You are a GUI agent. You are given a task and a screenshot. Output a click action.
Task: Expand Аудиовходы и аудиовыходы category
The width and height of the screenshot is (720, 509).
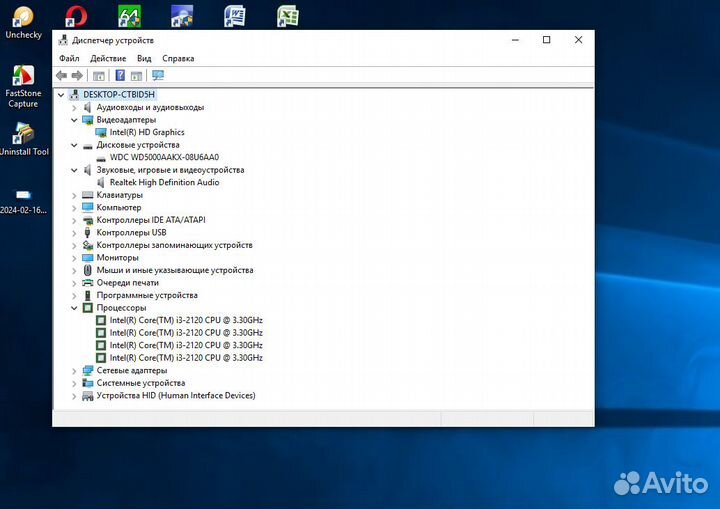(74, 107)
